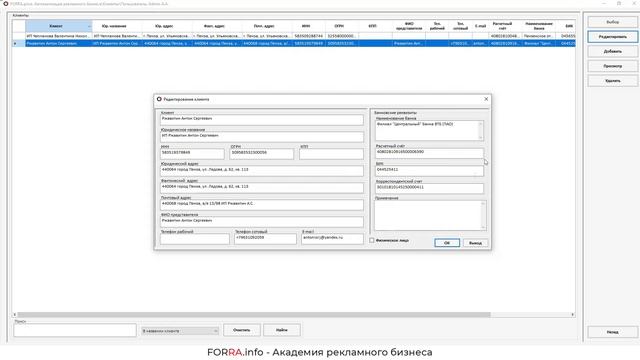640x360 pixels.
Task: Click the Фактический адрес field
Action: [x=262, y=188]
